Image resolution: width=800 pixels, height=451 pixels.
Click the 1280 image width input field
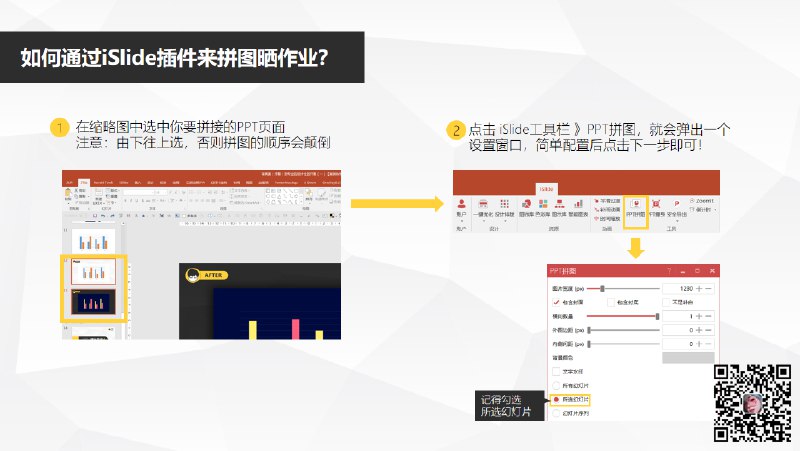[x=679, y=289]
